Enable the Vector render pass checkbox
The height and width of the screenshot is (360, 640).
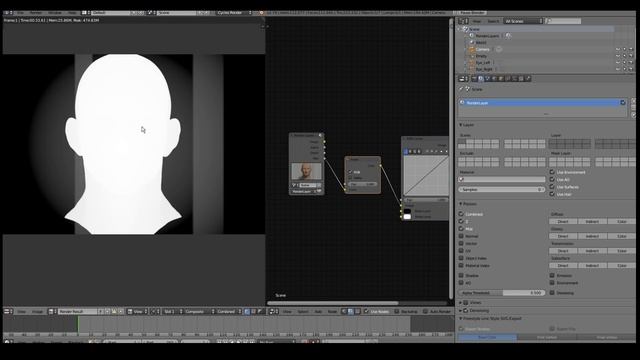click(x=461, y=243)
